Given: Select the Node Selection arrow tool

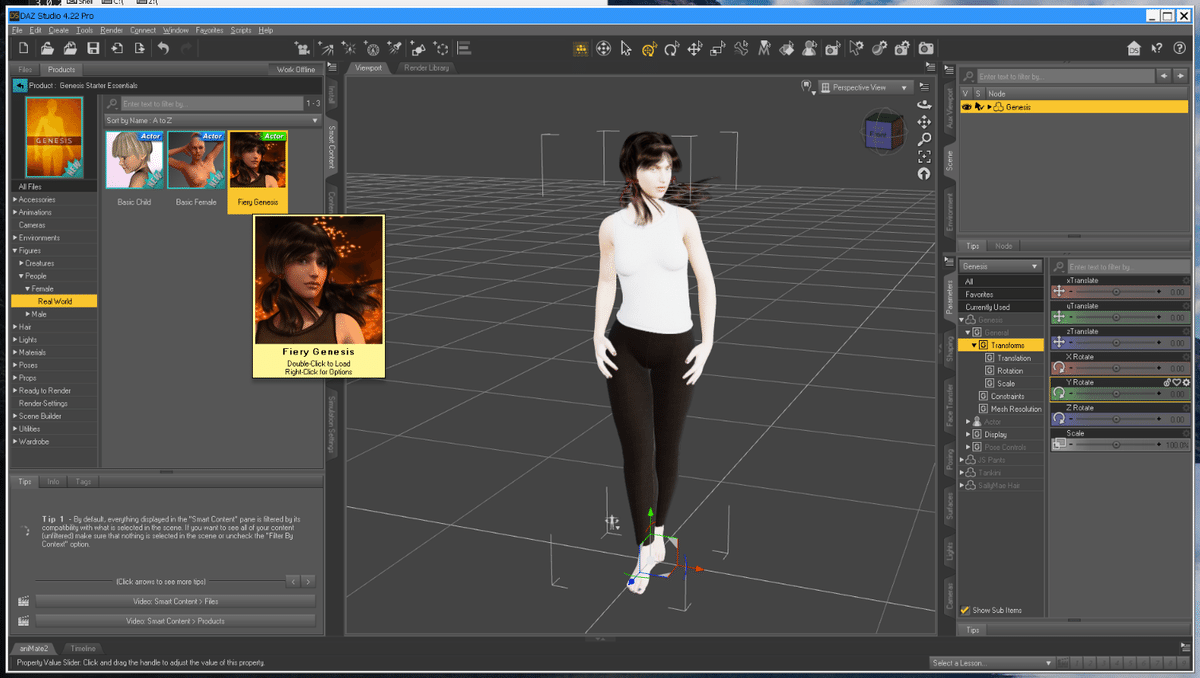Looking at the screenshot, I should click(x=626, y=48).
